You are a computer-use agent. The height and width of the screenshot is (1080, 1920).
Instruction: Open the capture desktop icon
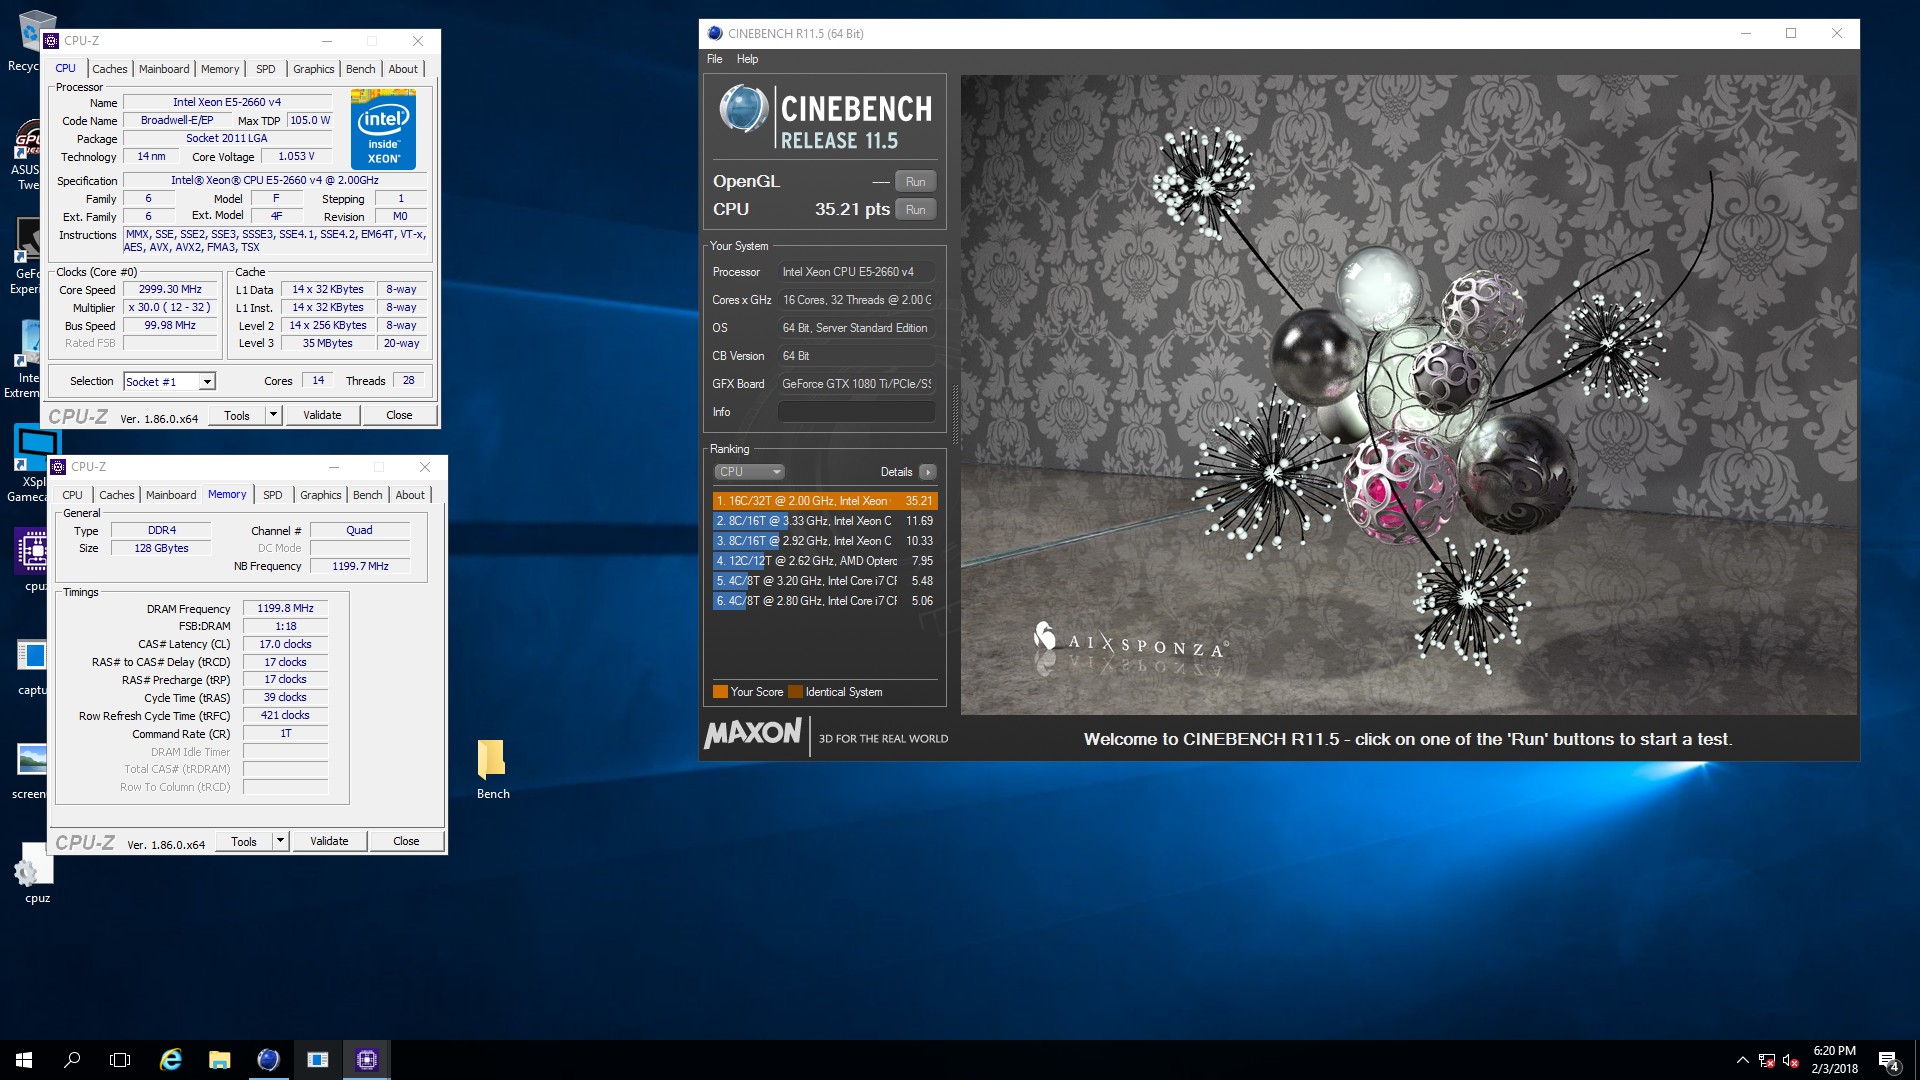(32, 655)
